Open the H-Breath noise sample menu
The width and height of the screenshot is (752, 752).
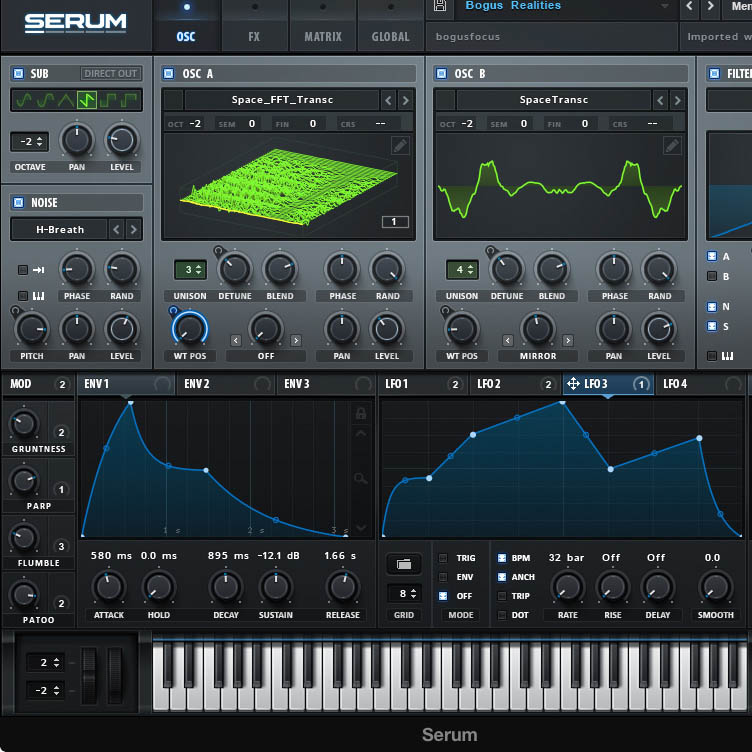point(59,230)
